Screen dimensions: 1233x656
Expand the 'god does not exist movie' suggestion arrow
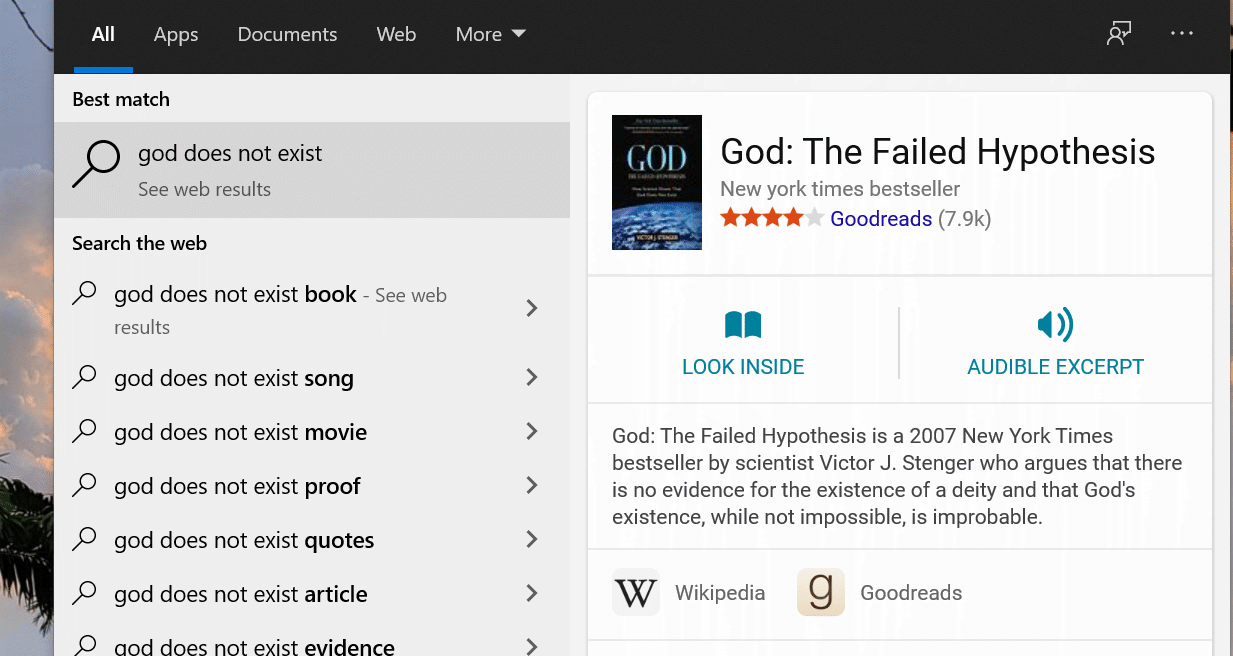coord(532,431)
